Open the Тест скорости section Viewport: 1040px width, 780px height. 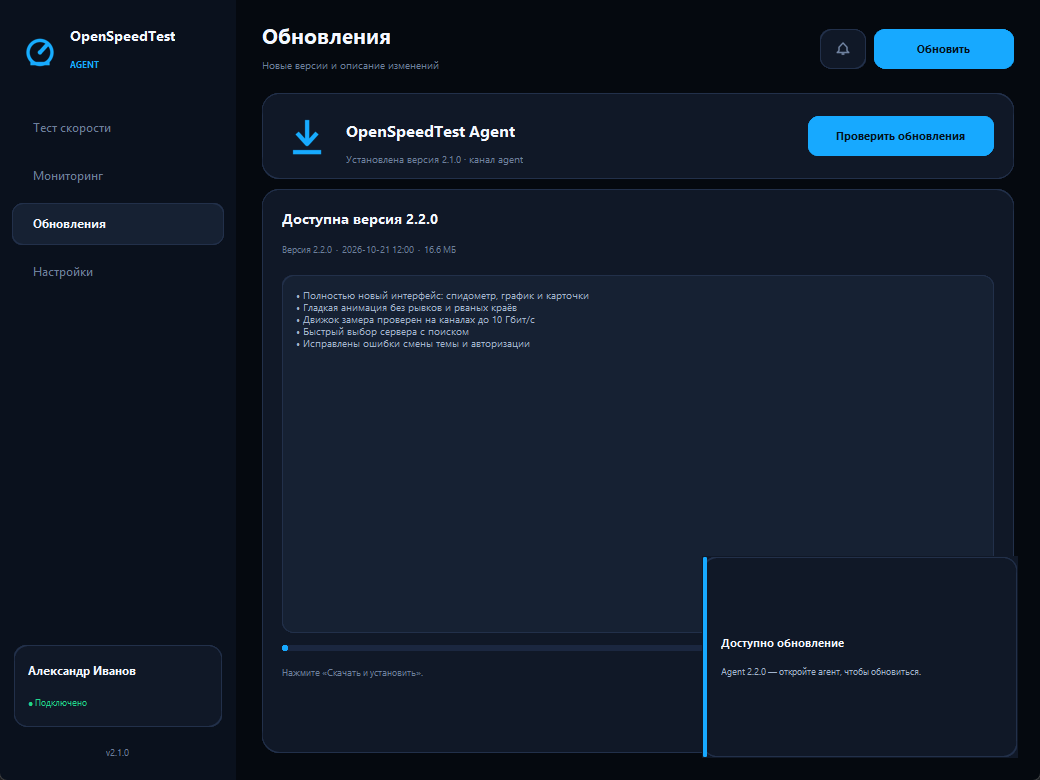pos(118,128)
